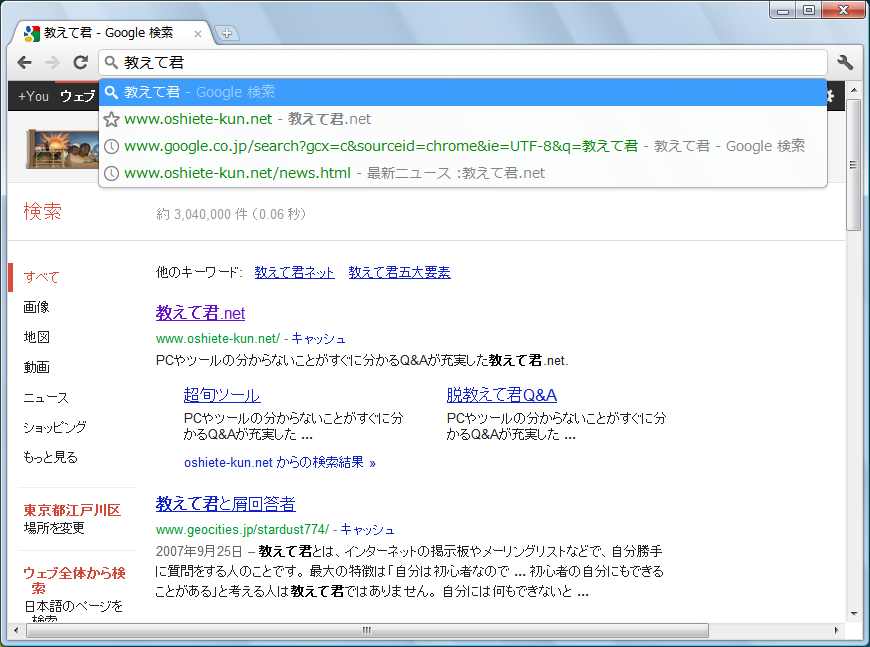Open the 脱教えて君Q&A sitelink
870x647 pixels.
click(502, 395)
